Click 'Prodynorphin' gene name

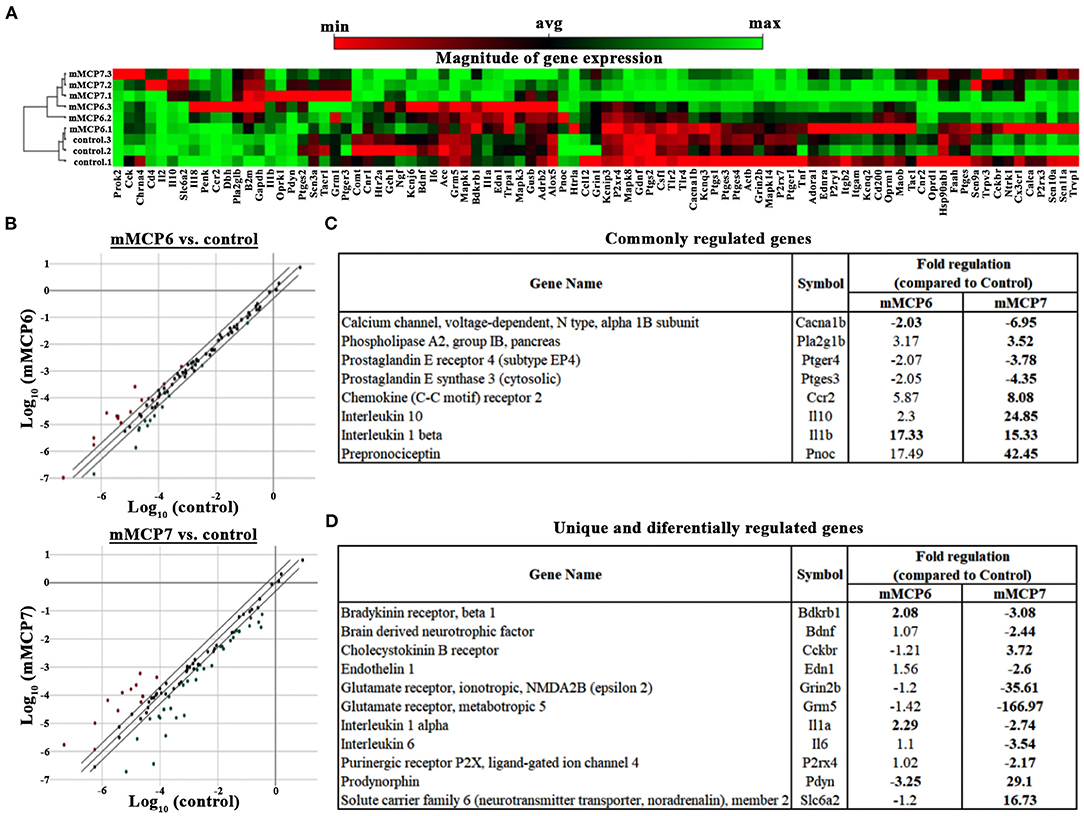(380, 781)
